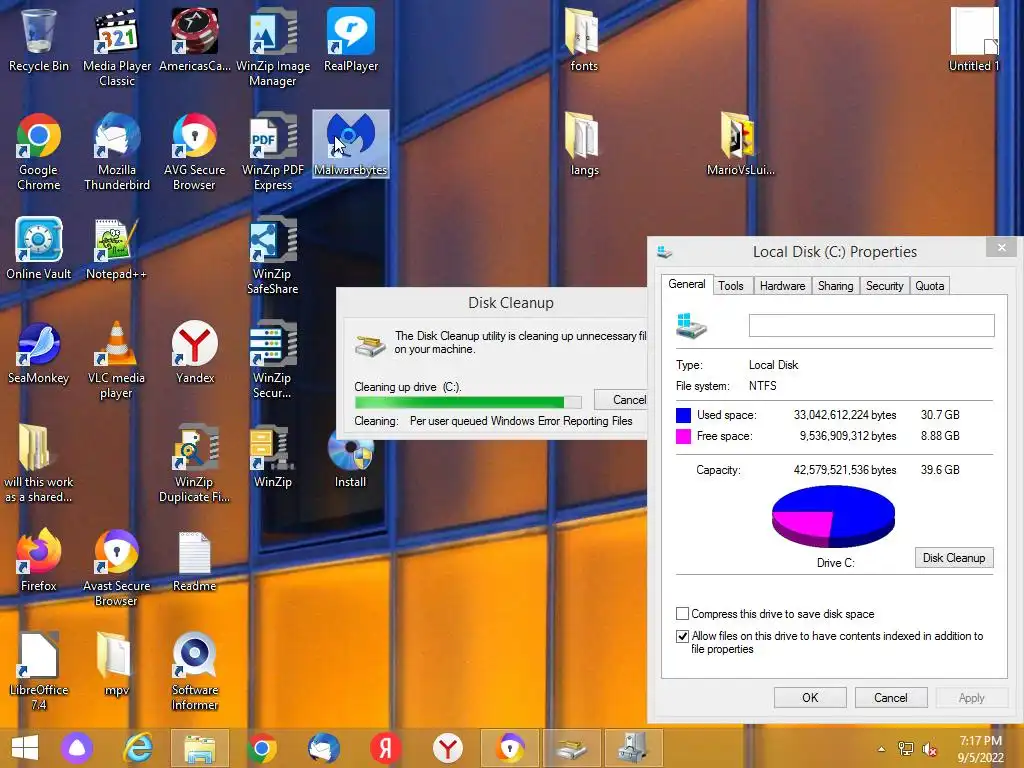Open File Explorer from the taskbar
This screenshot has width=1024, height=768.
(200, 748)
